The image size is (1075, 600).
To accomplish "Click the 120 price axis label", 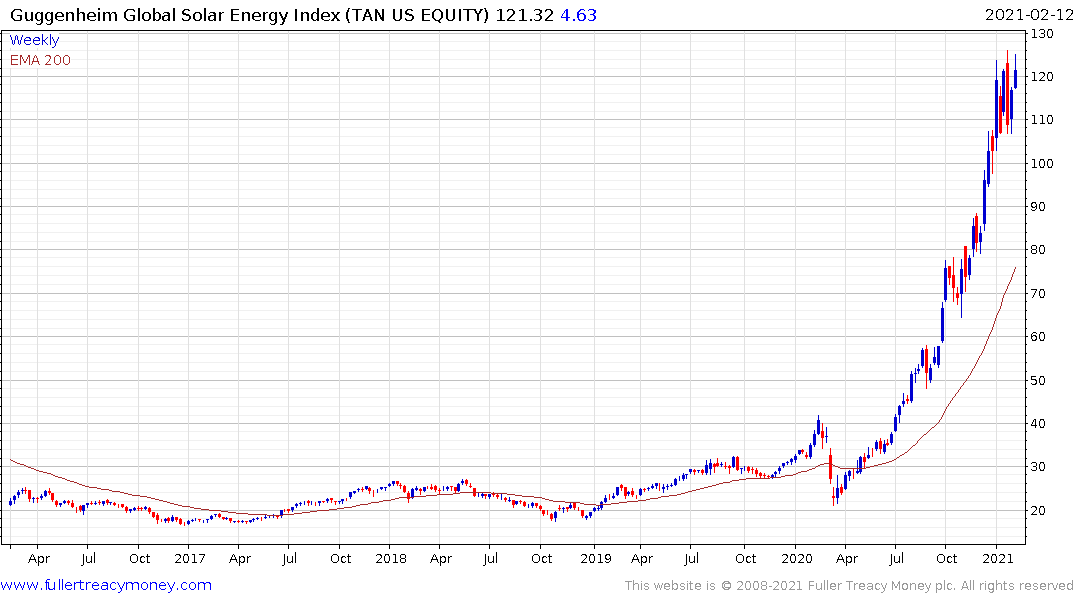I will tap(1041, 77).
